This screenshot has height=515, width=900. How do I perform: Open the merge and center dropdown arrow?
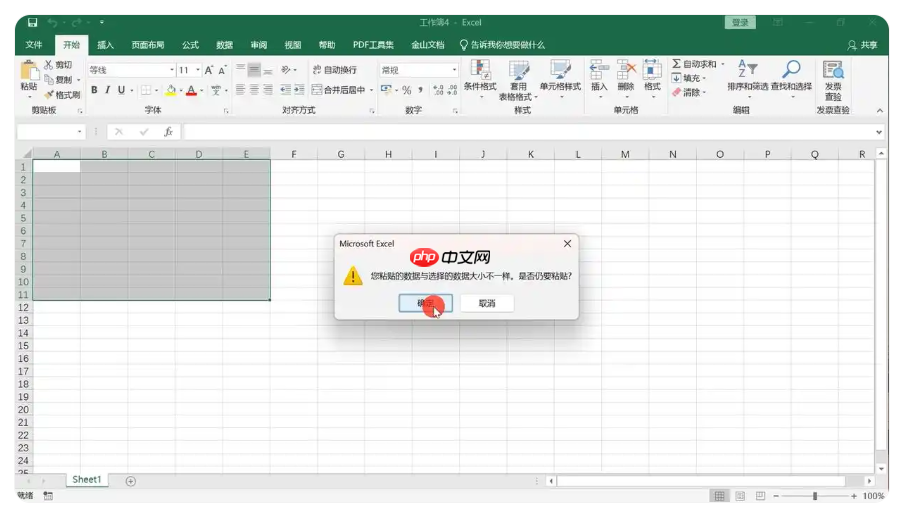coord(371,90)
